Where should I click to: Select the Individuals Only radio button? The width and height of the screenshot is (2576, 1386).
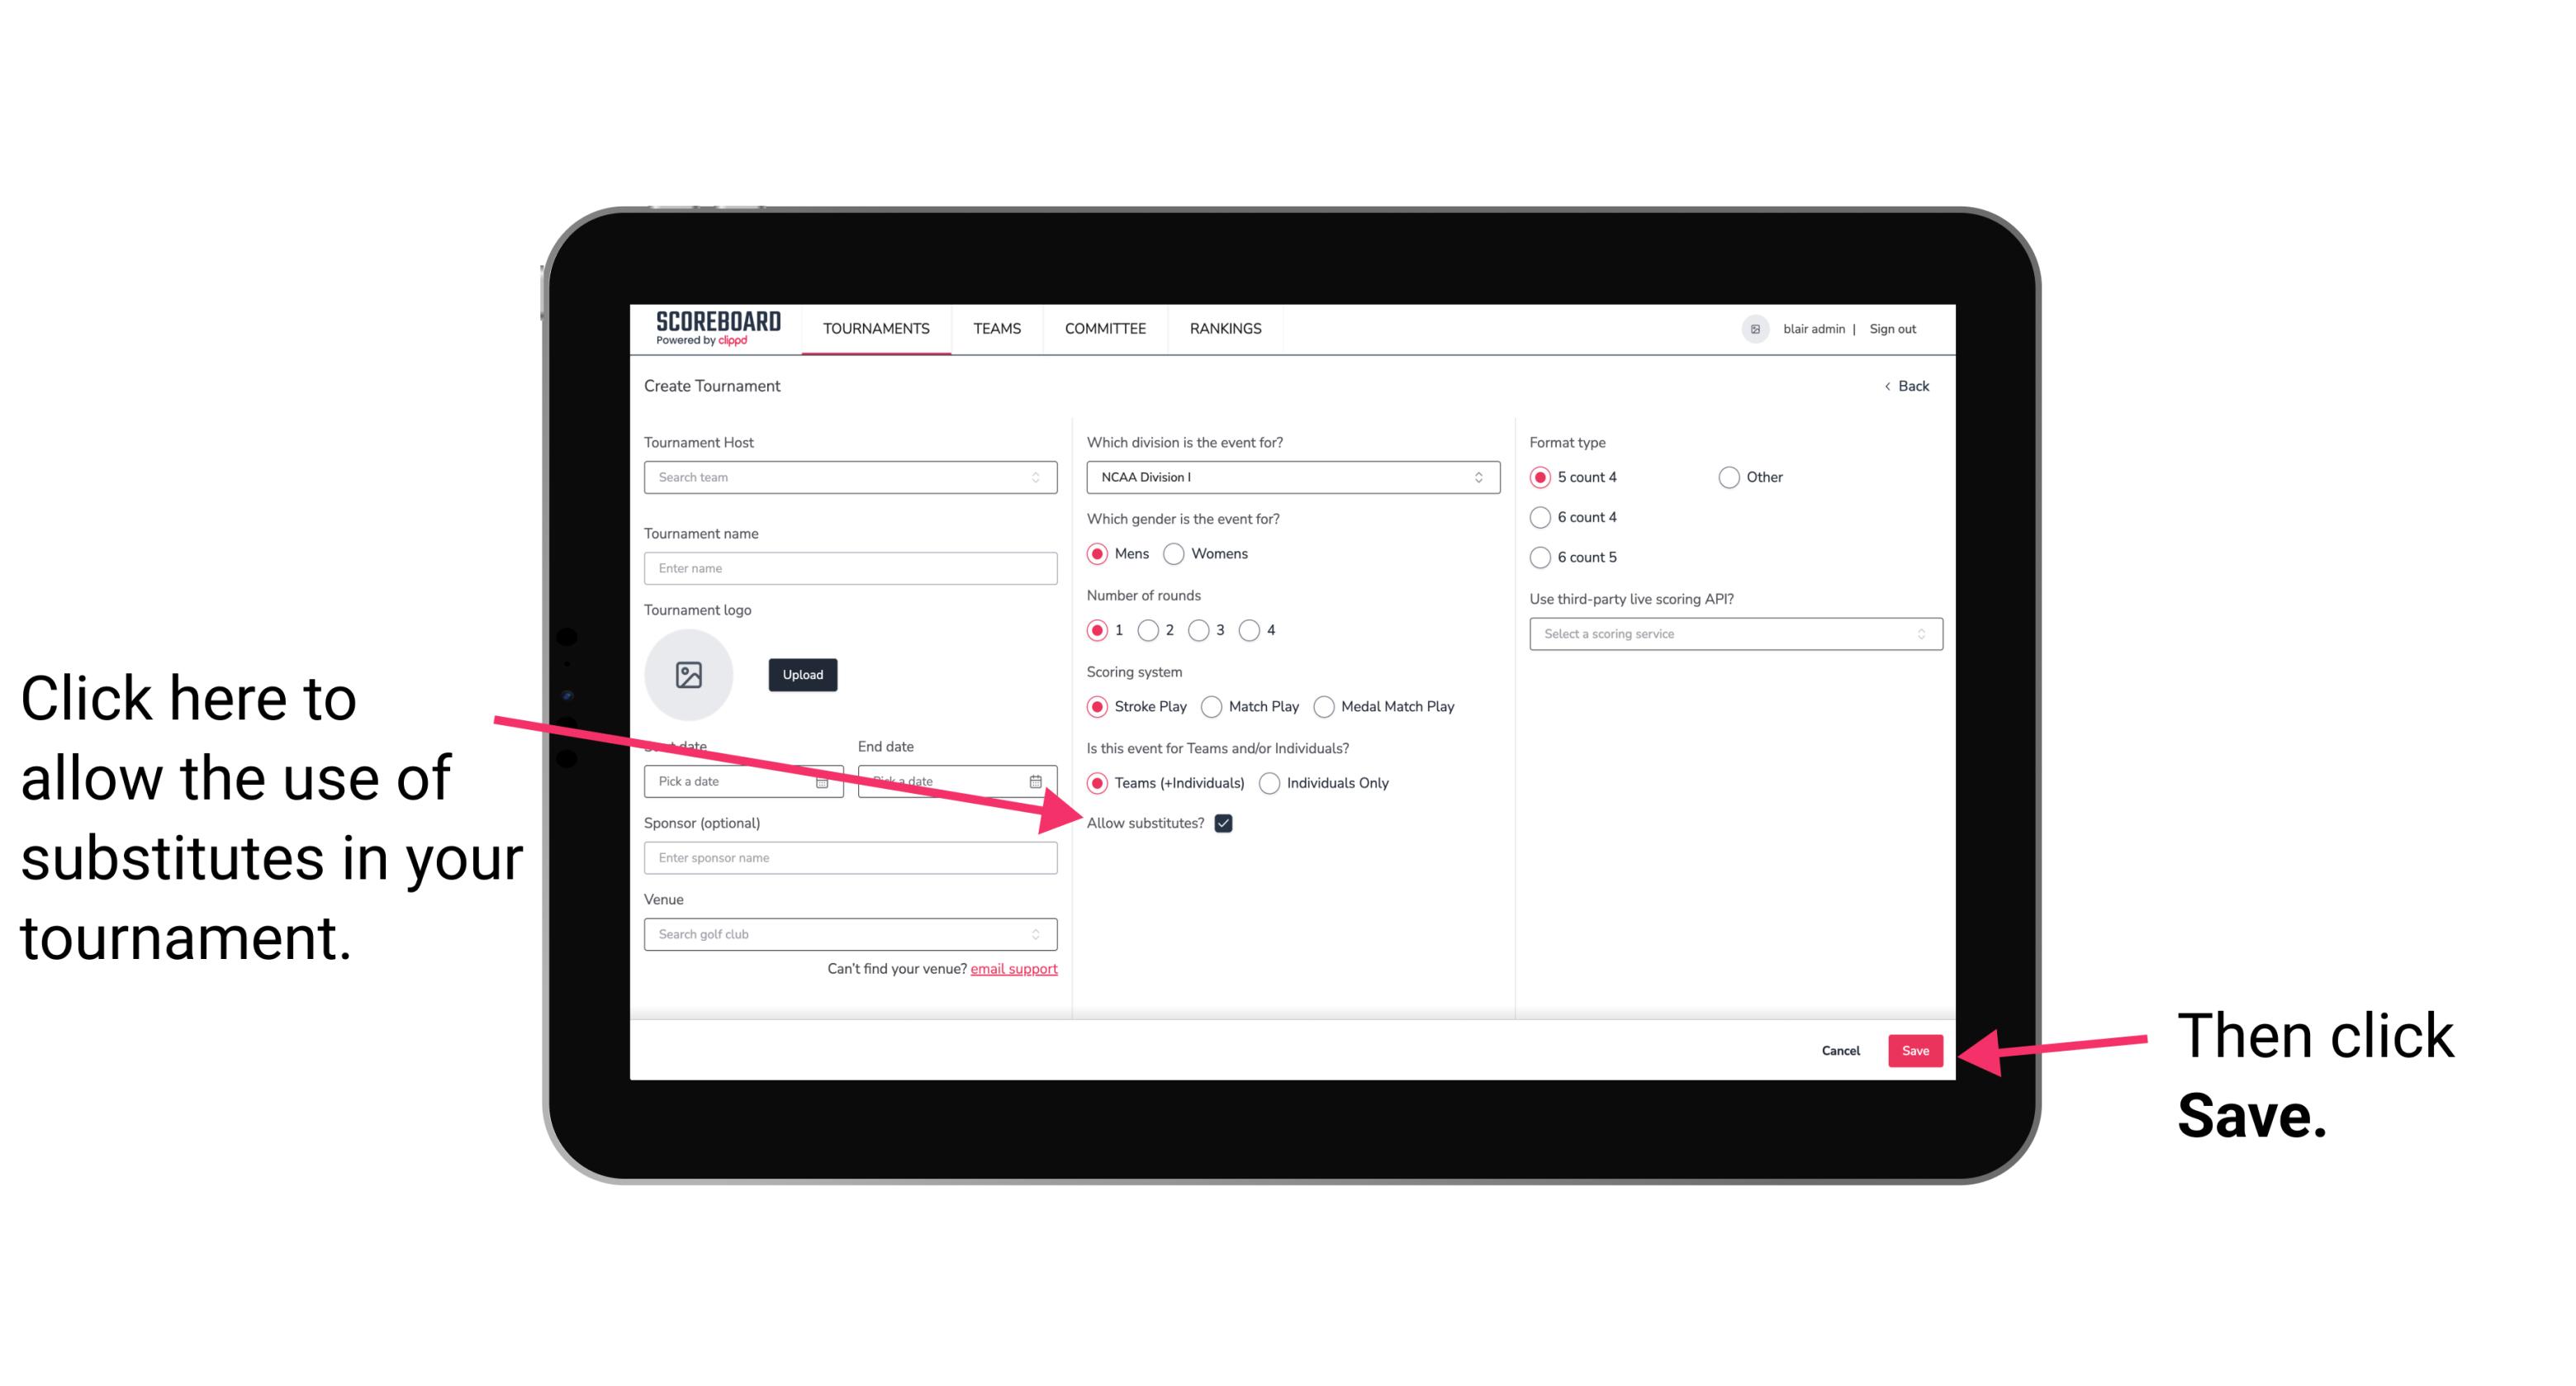point(1271,784)
